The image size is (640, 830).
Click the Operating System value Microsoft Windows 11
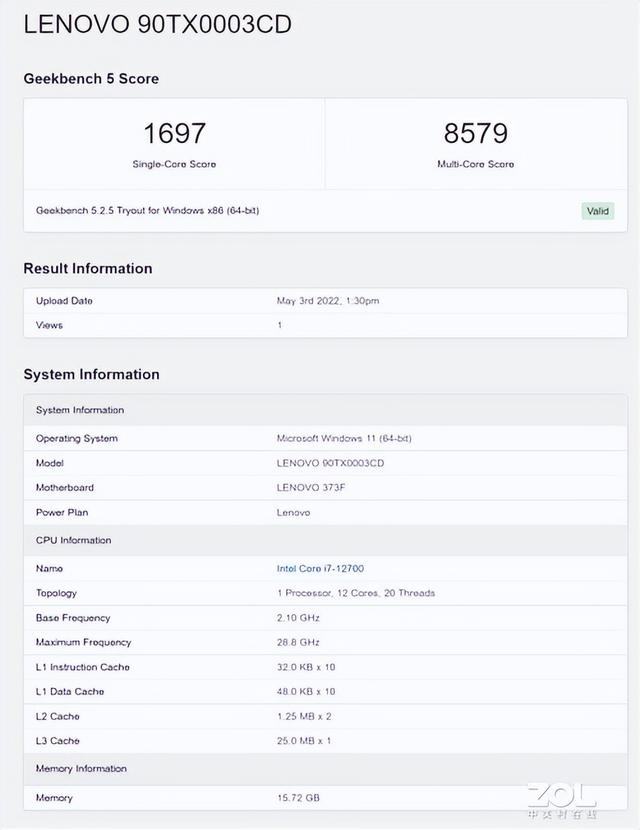[x=344, y=439]
